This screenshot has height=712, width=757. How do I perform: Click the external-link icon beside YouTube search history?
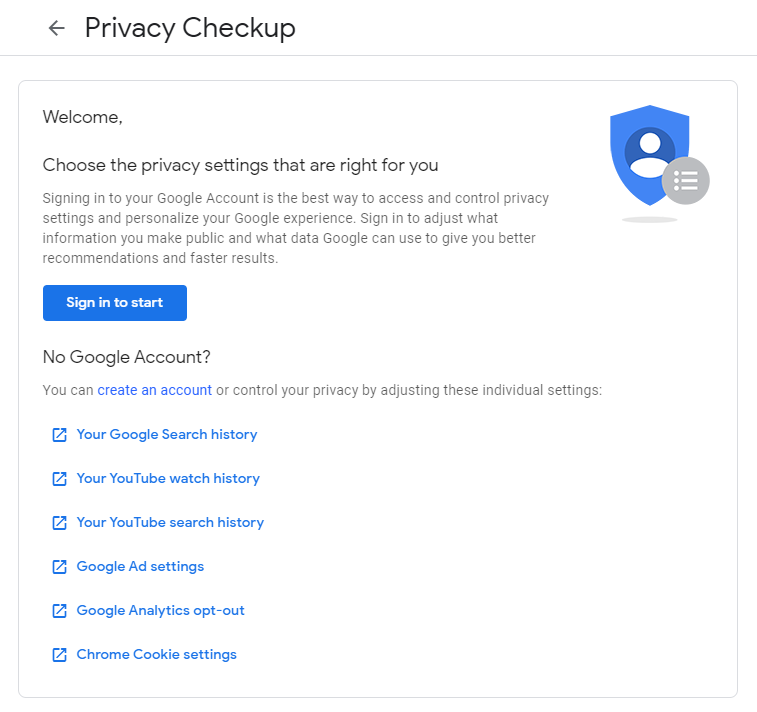59,523
